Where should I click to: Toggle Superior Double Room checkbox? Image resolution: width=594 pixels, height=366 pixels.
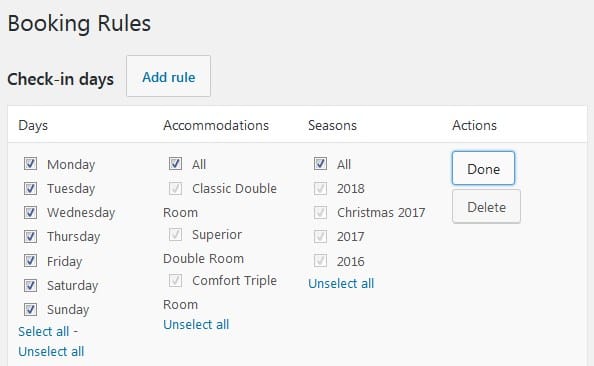pos(175,234)
